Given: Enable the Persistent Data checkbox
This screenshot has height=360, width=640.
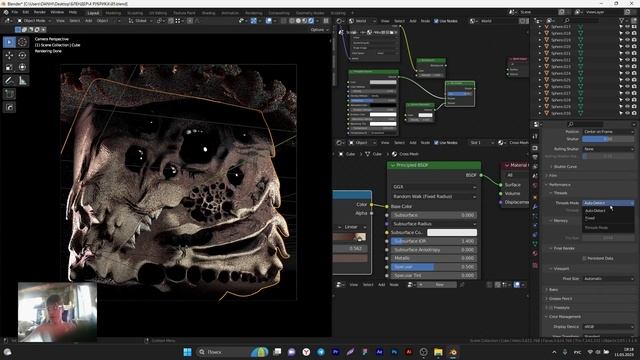Looking at the screenshot, I should pyautogui.click(x=584, y=258).
